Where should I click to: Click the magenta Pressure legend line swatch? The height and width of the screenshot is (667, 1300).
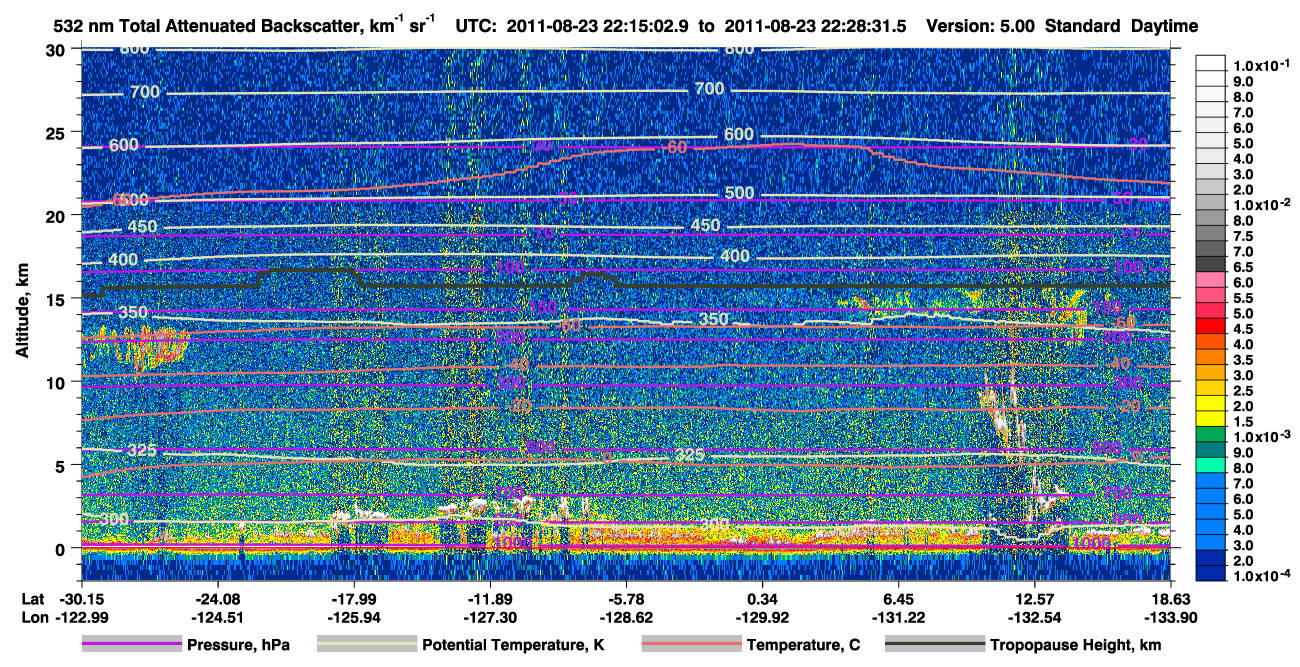pyautogui.click(x=132, y=645)
